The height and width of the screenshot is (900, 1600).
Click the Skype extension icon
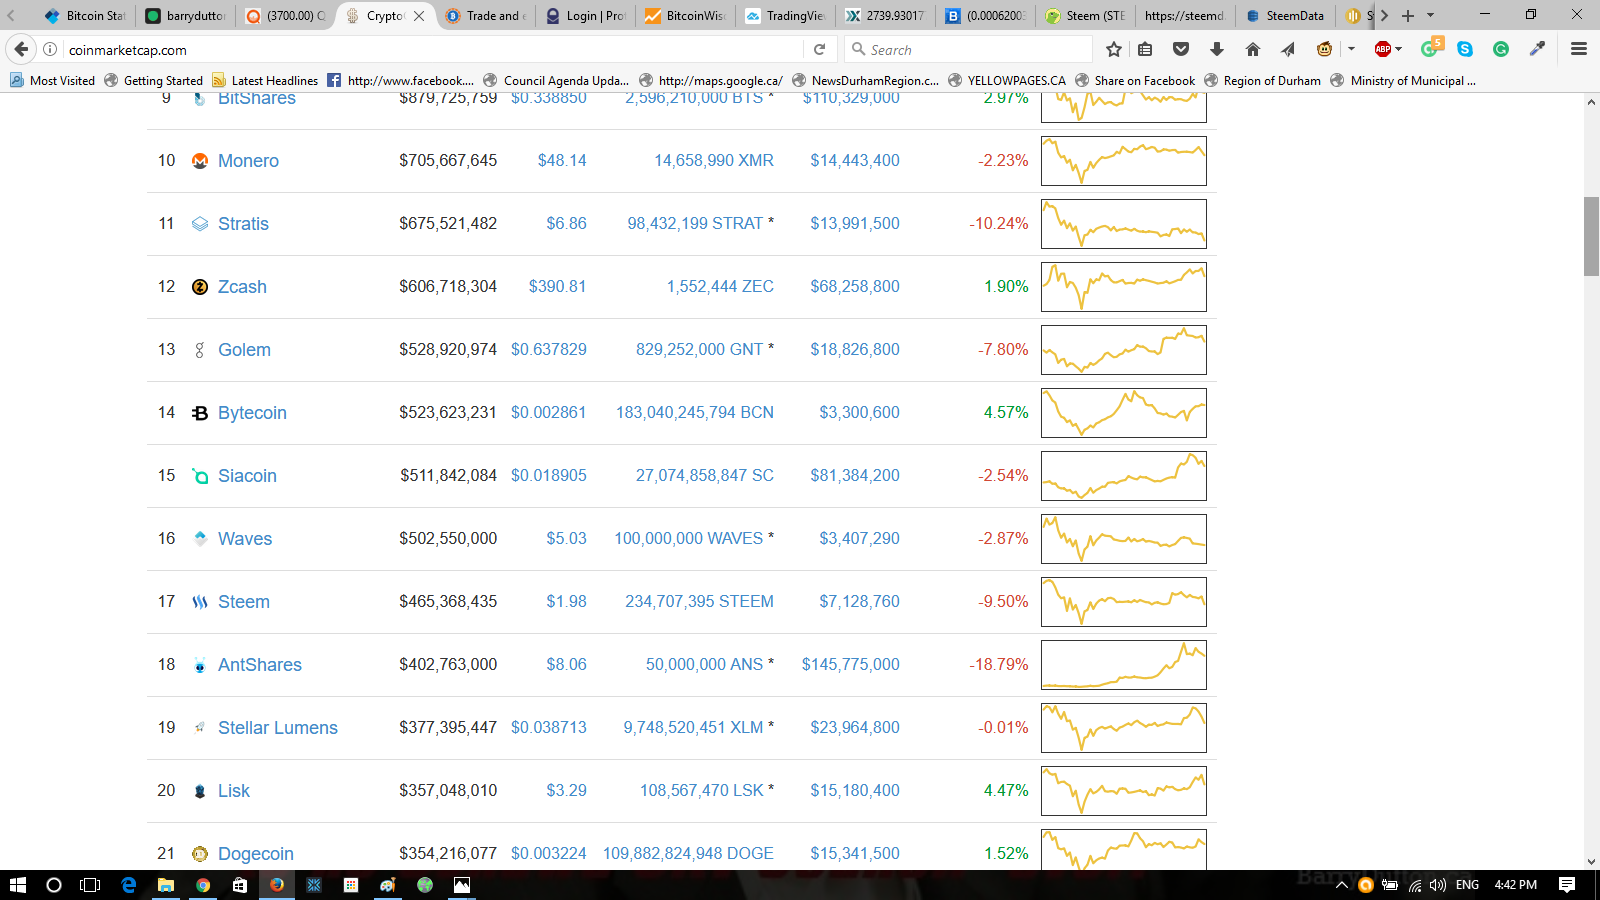[1465, 49]
